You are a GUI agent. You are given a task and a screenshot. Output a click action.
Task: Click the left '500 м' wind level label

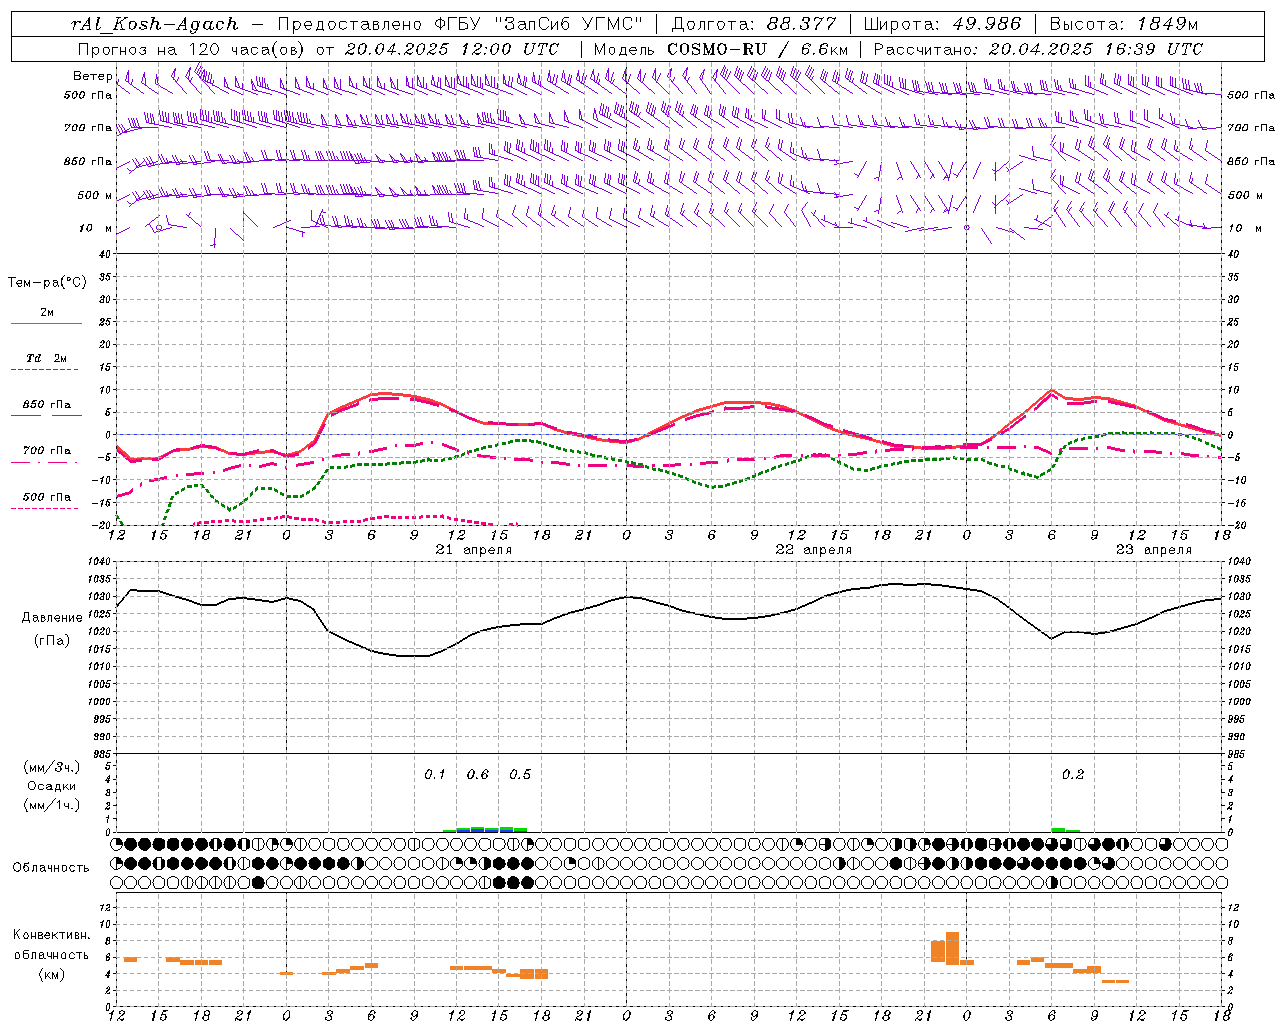[95, 195]
